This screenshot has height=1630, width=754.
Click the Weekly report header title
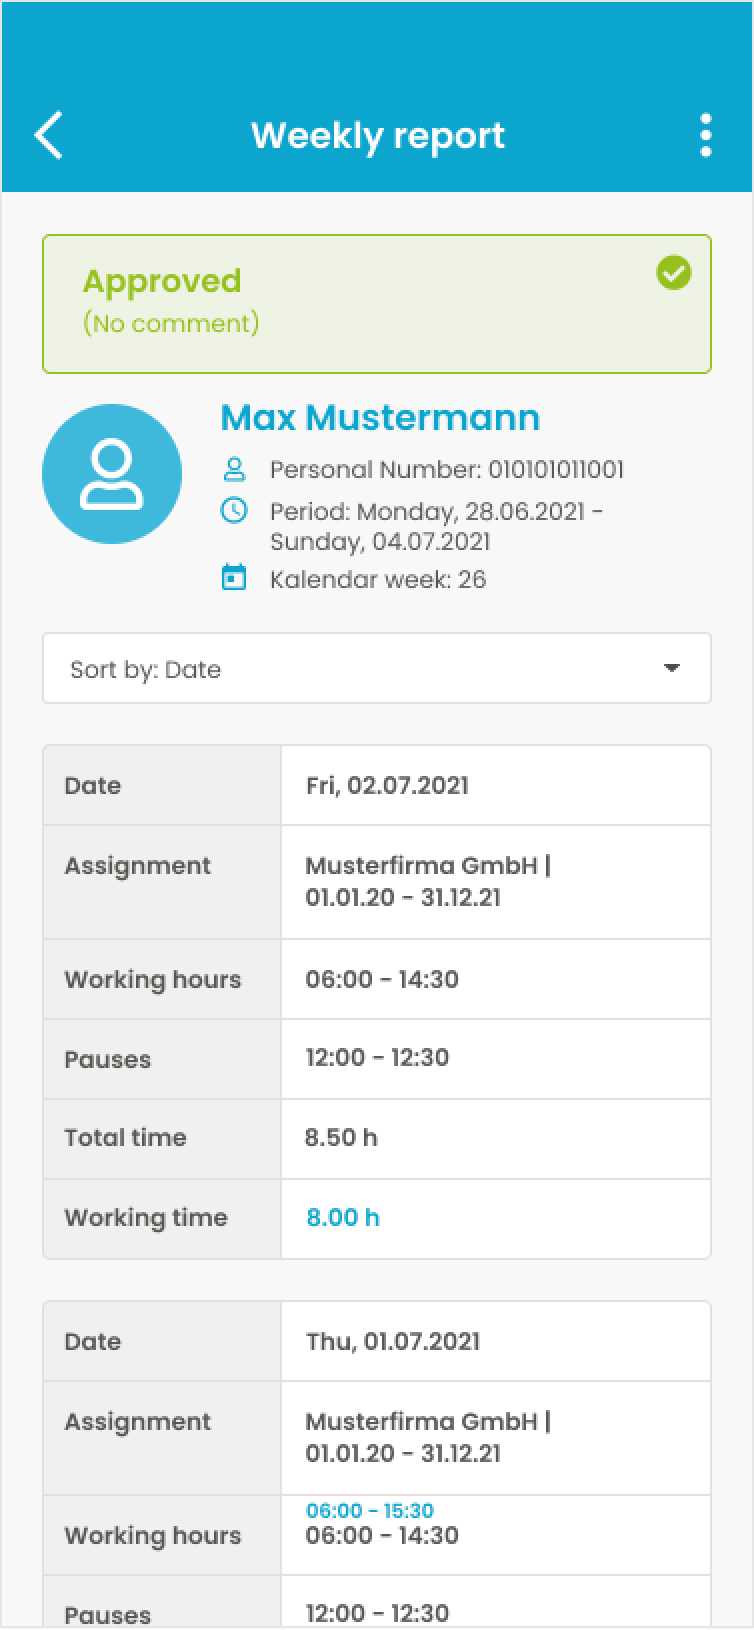pos(377,135)
